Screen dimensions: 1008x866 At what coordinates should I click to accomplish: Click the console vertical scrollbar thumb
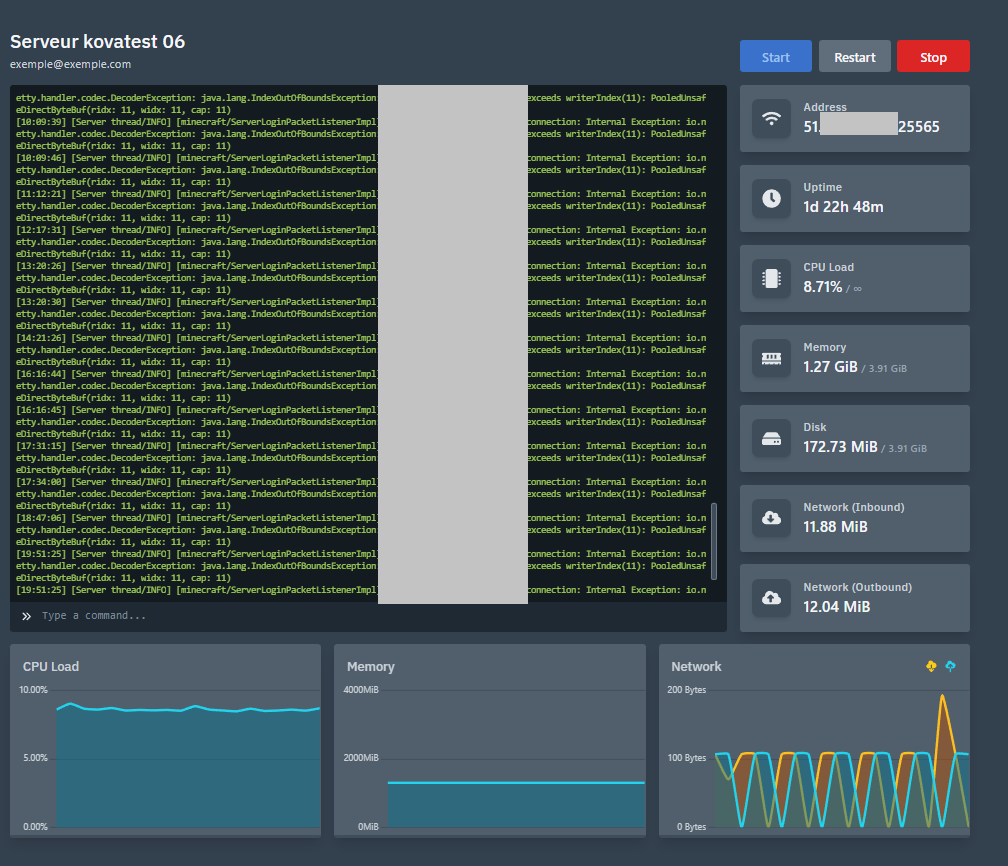pyautogui.click(x=714, y=540)
